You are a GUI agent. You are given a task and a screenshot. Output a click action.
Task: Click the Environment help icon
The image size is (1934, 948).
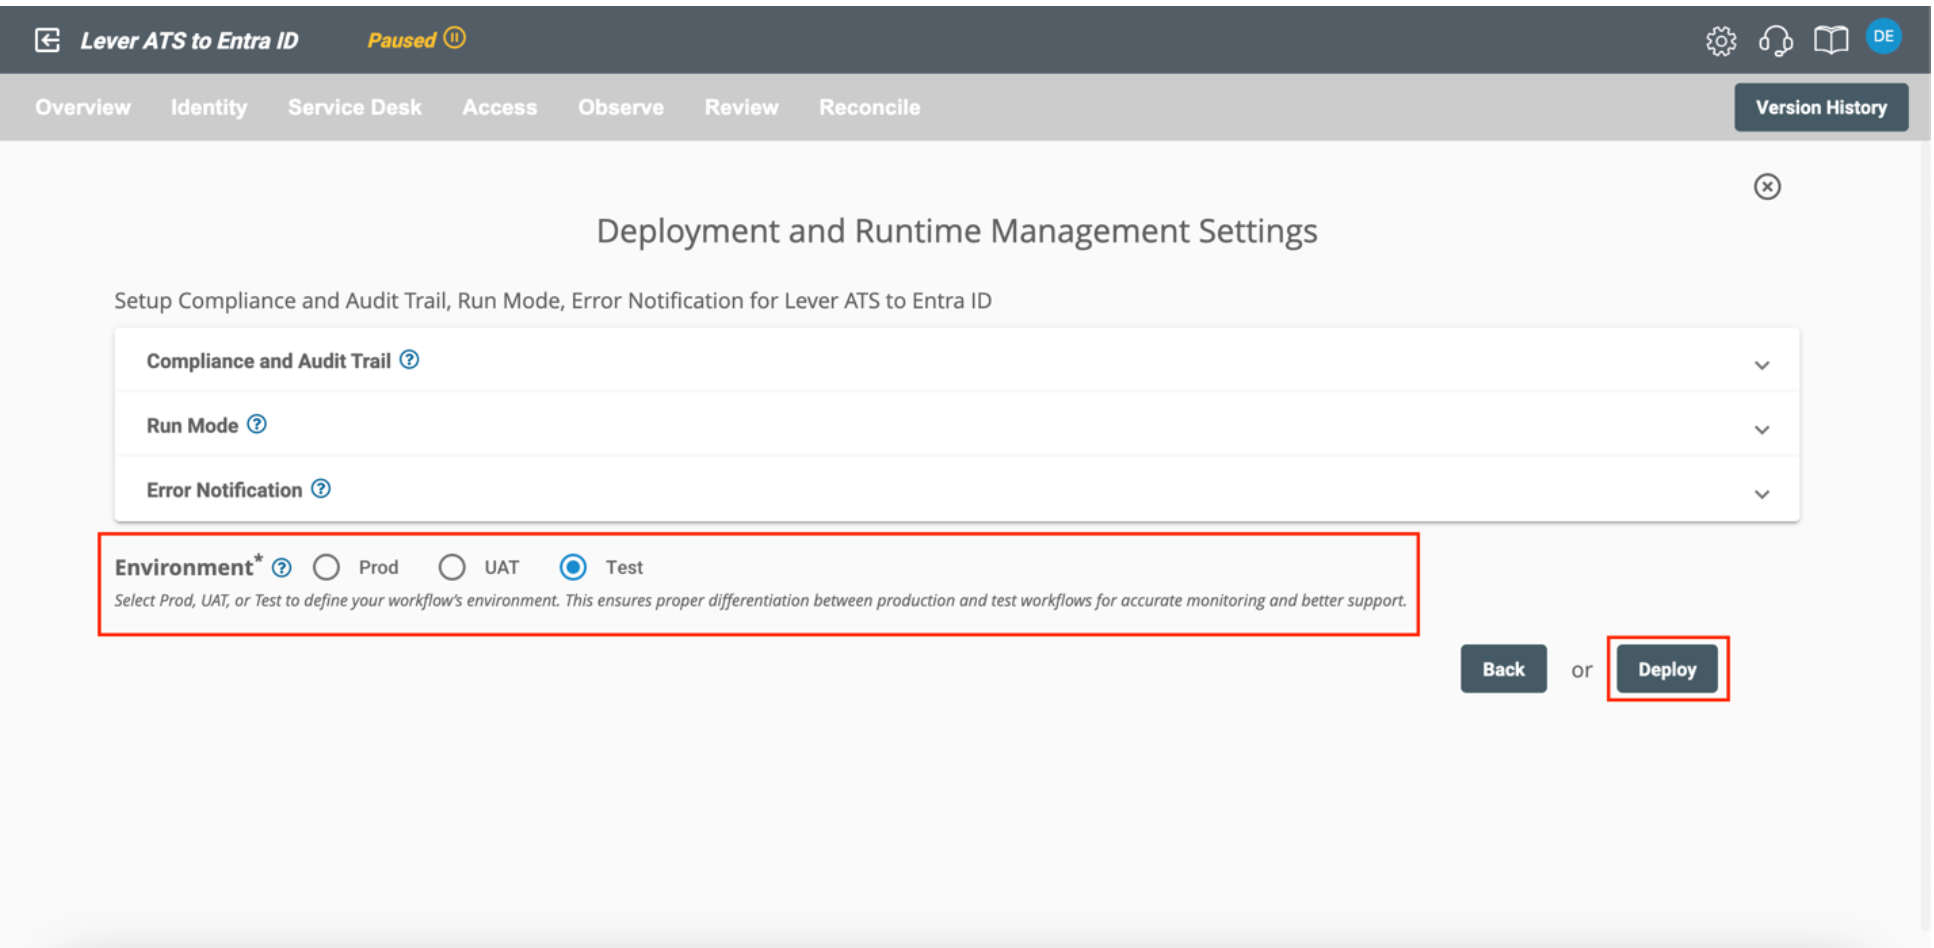(282, 568)
